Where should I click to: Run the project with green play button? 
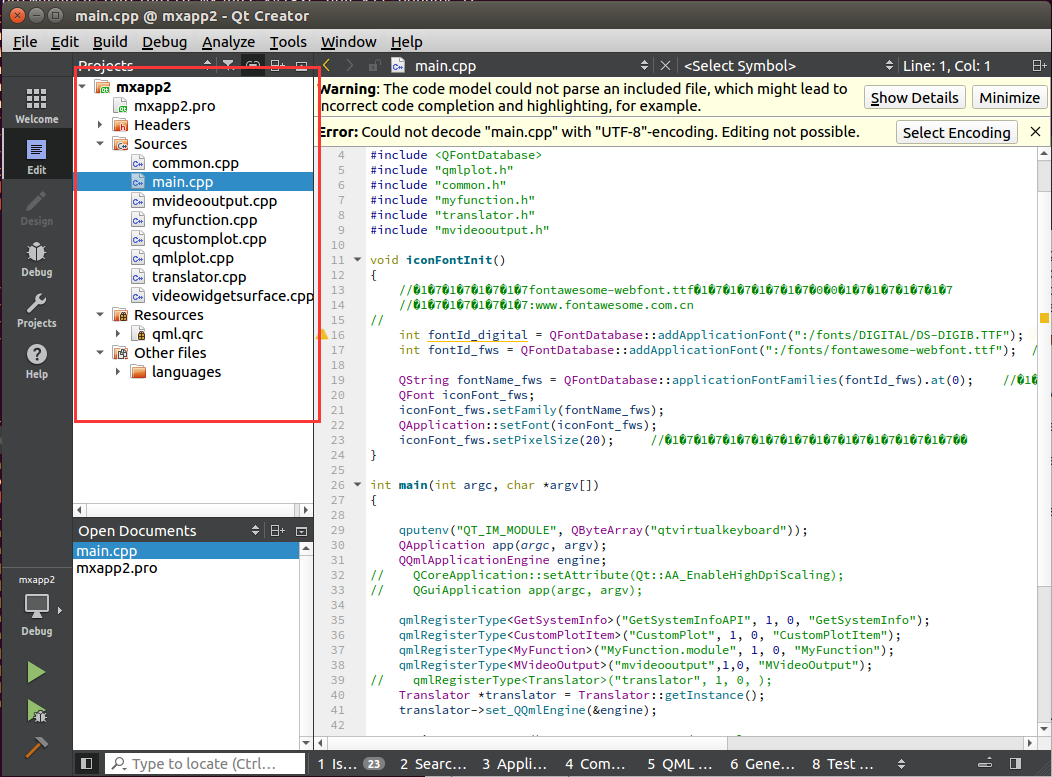(36, 672)
